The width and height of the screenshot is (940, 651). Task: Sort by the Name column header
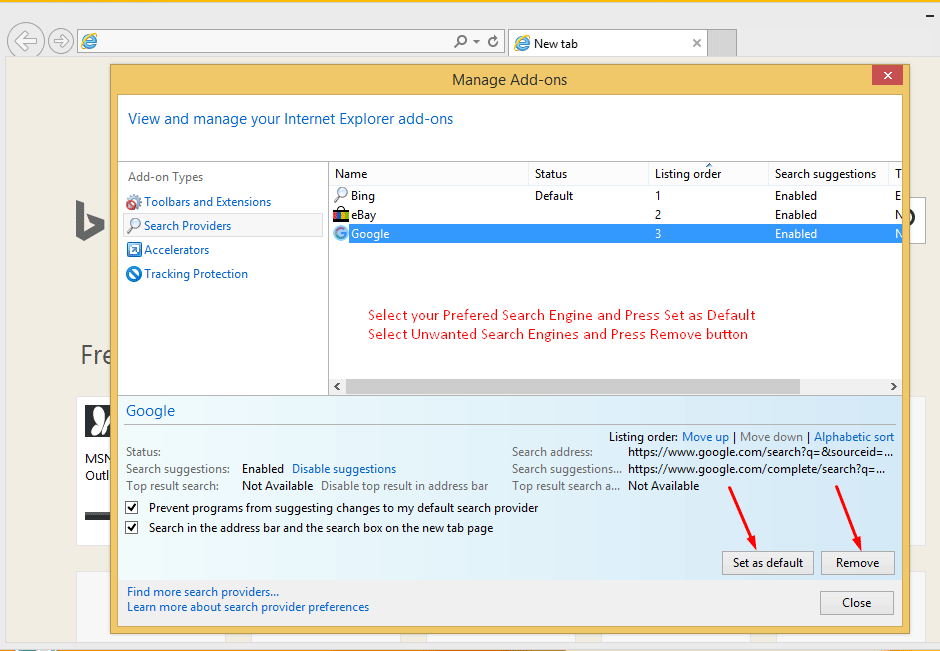429,174
